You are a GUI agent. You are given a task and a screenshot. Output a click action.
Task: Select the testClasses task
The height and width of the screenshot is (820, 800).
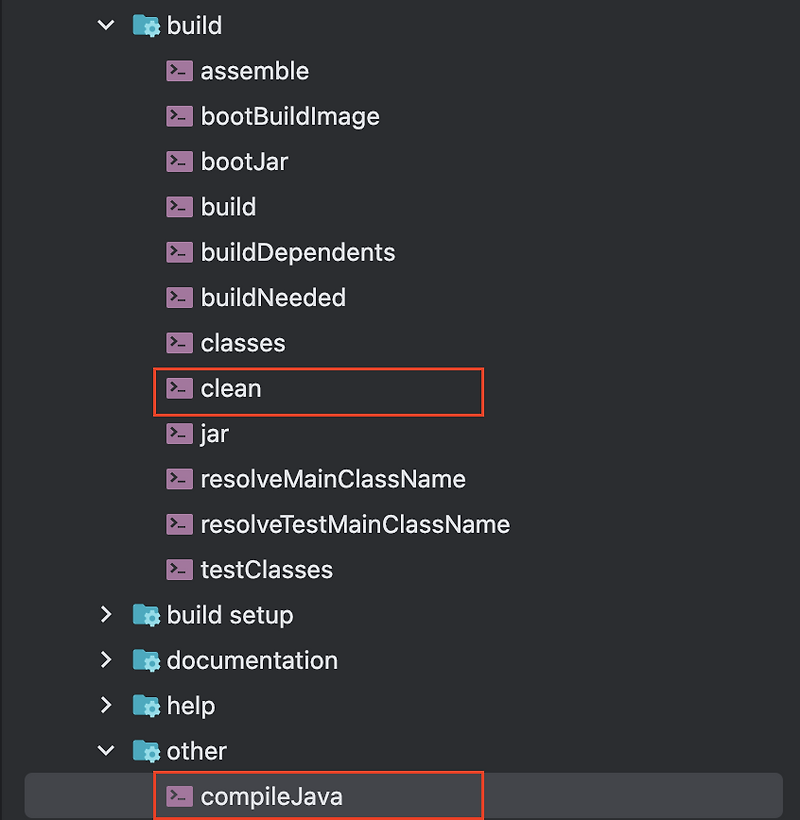pyautogui.click(x=266, y=570)
